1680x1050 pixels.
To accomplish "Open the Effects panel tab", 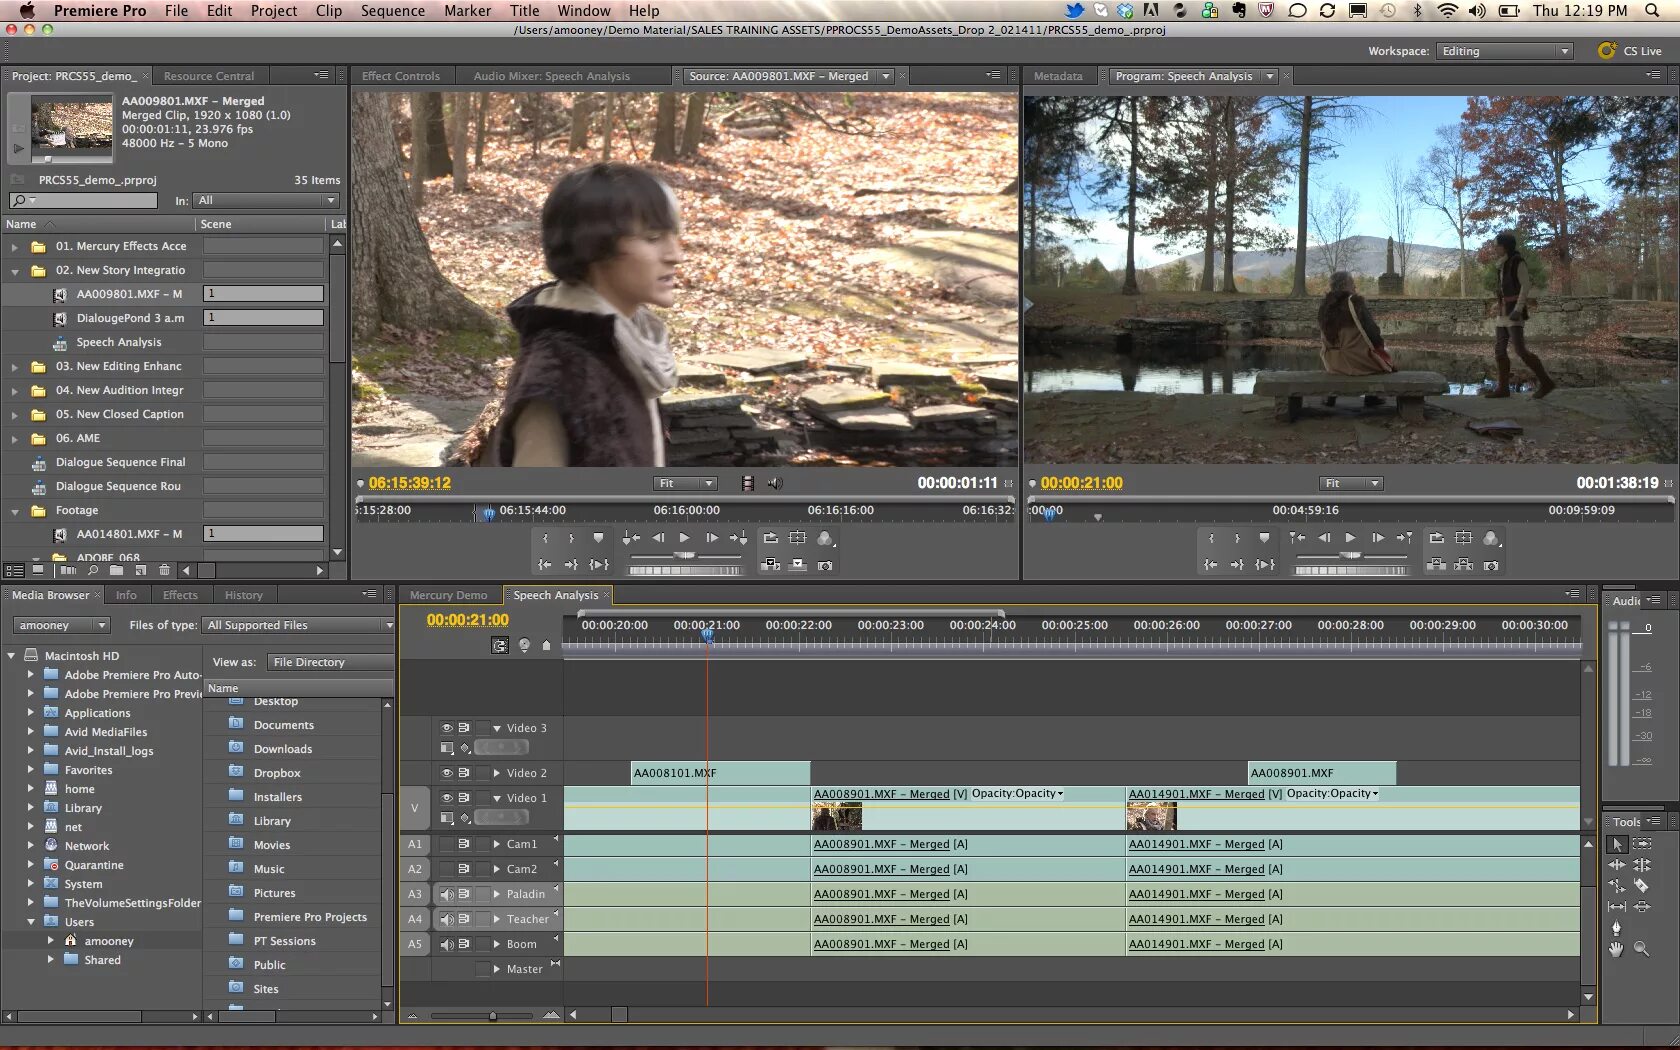I will [x=180, y=595].
